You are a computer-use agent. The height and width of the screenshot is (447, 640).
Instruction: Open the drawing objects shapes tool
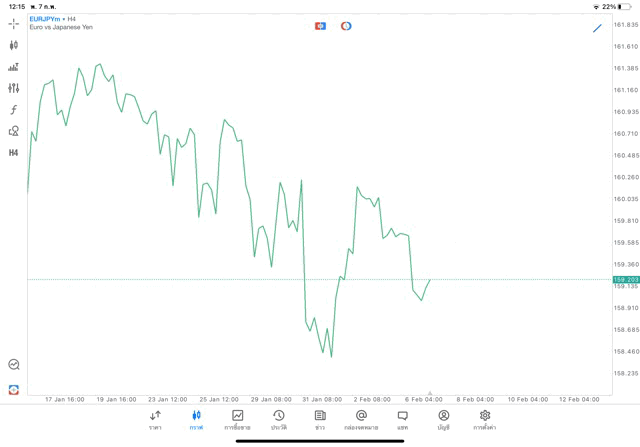(13, 131)
